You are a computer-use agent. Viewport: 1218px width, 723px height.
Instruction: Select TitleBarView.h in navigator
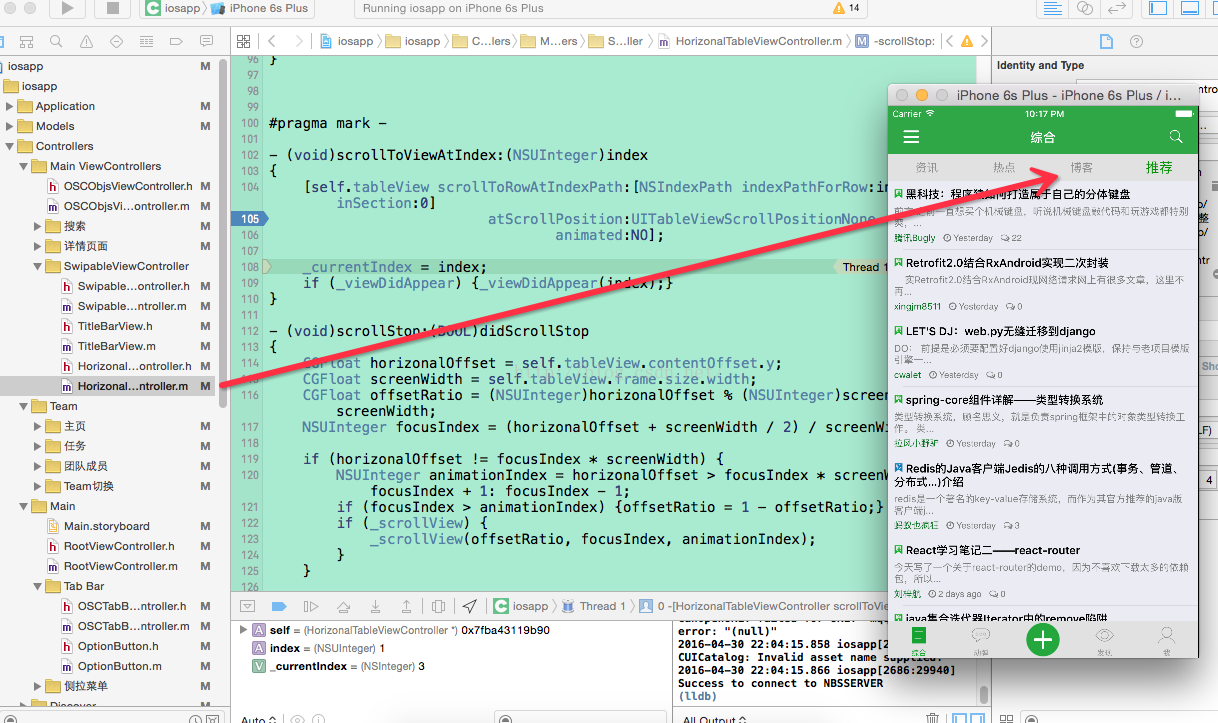(115, 326)
